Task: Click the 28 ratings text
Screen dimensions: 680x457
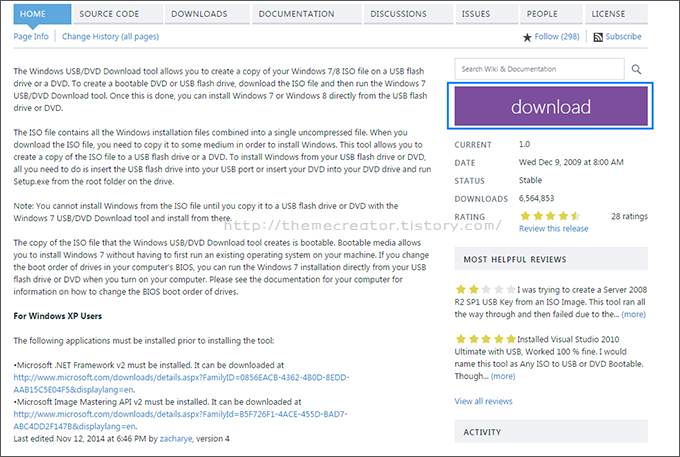Action: click(629, 216)
